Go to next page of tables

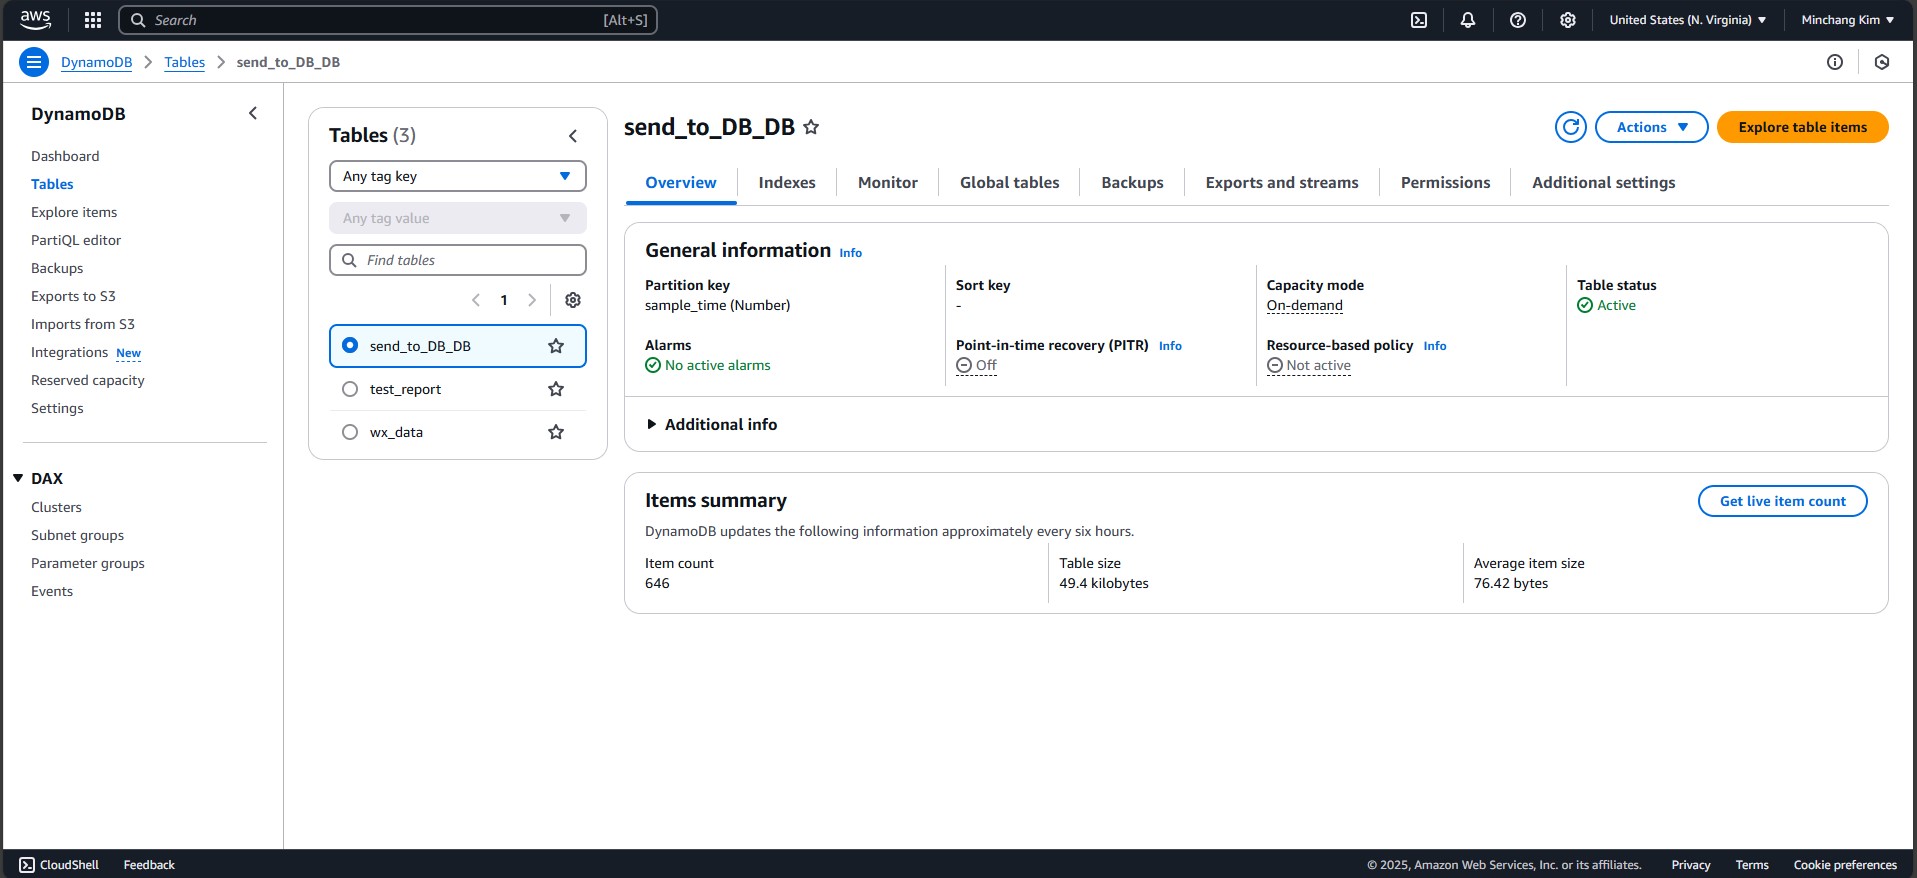pos(532,300)
